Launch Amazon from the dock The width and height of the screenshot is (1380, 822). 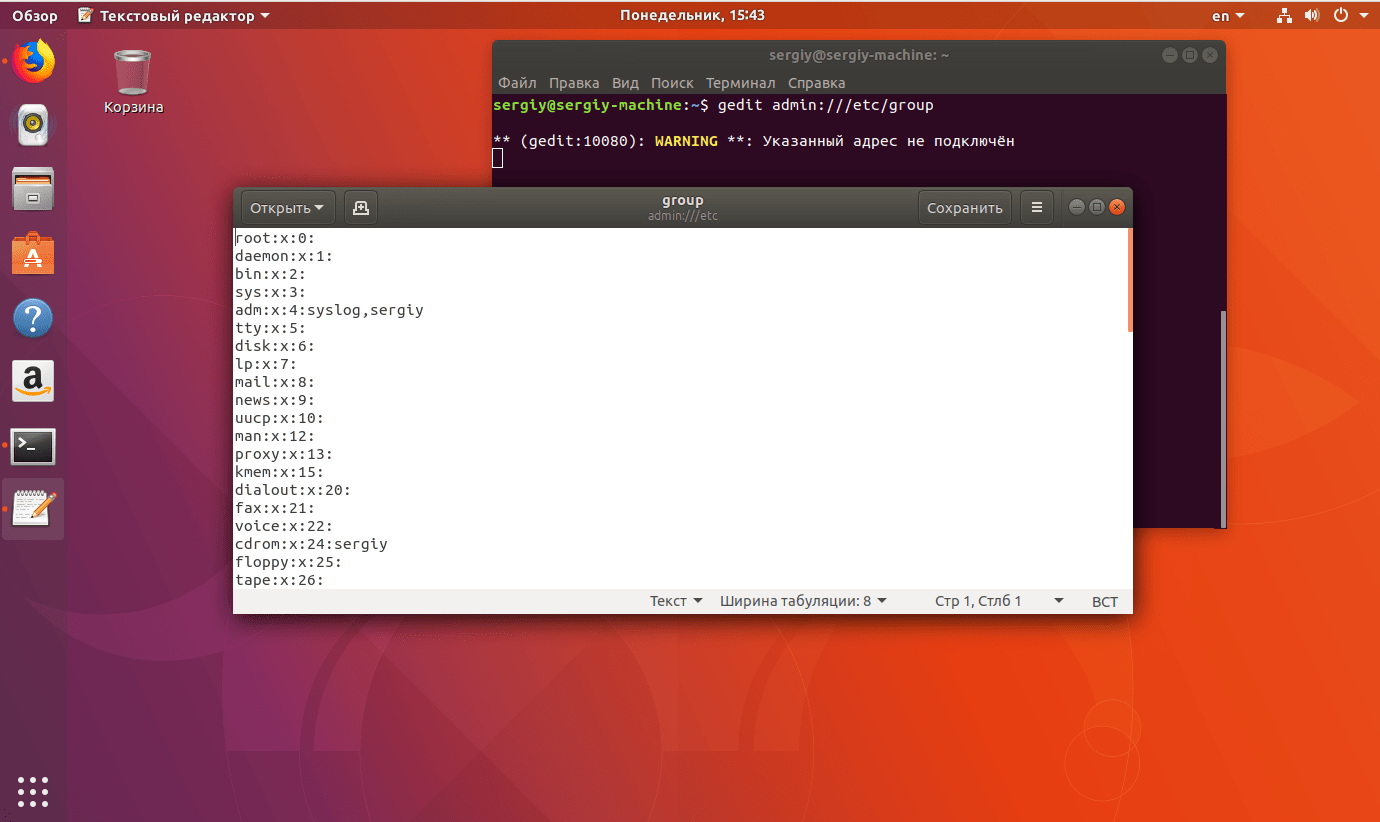(x=33, y=381)
